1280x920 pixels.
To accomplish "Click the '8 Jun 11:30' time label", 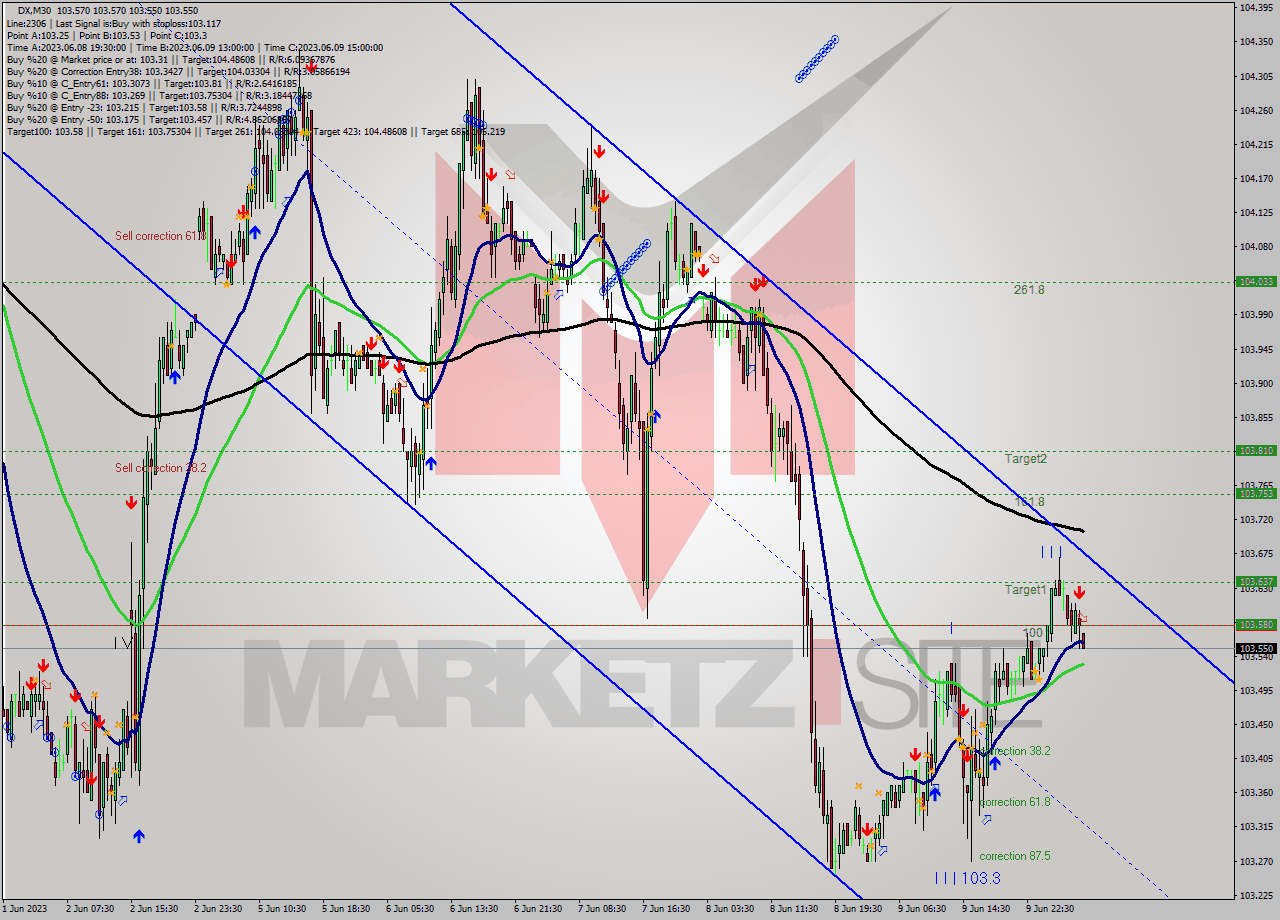I will 793,909.
